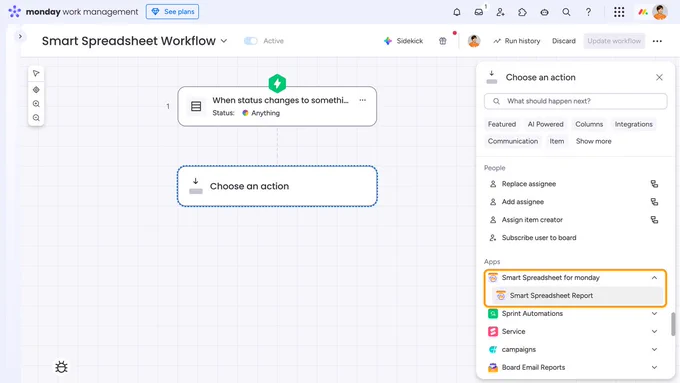Viewport: 680px width, 383px height.
Task: Click the invite members icon
Action: coord(500,12)
